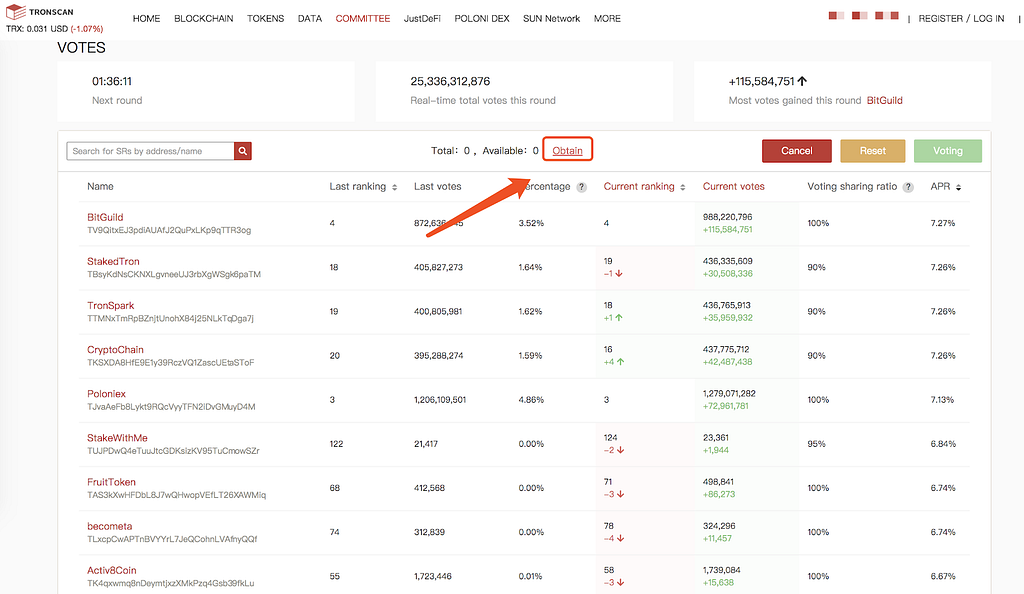Open the POLONI DEX nav item
The height and width of the screenshot is (594, 1024).
point(482,18)
